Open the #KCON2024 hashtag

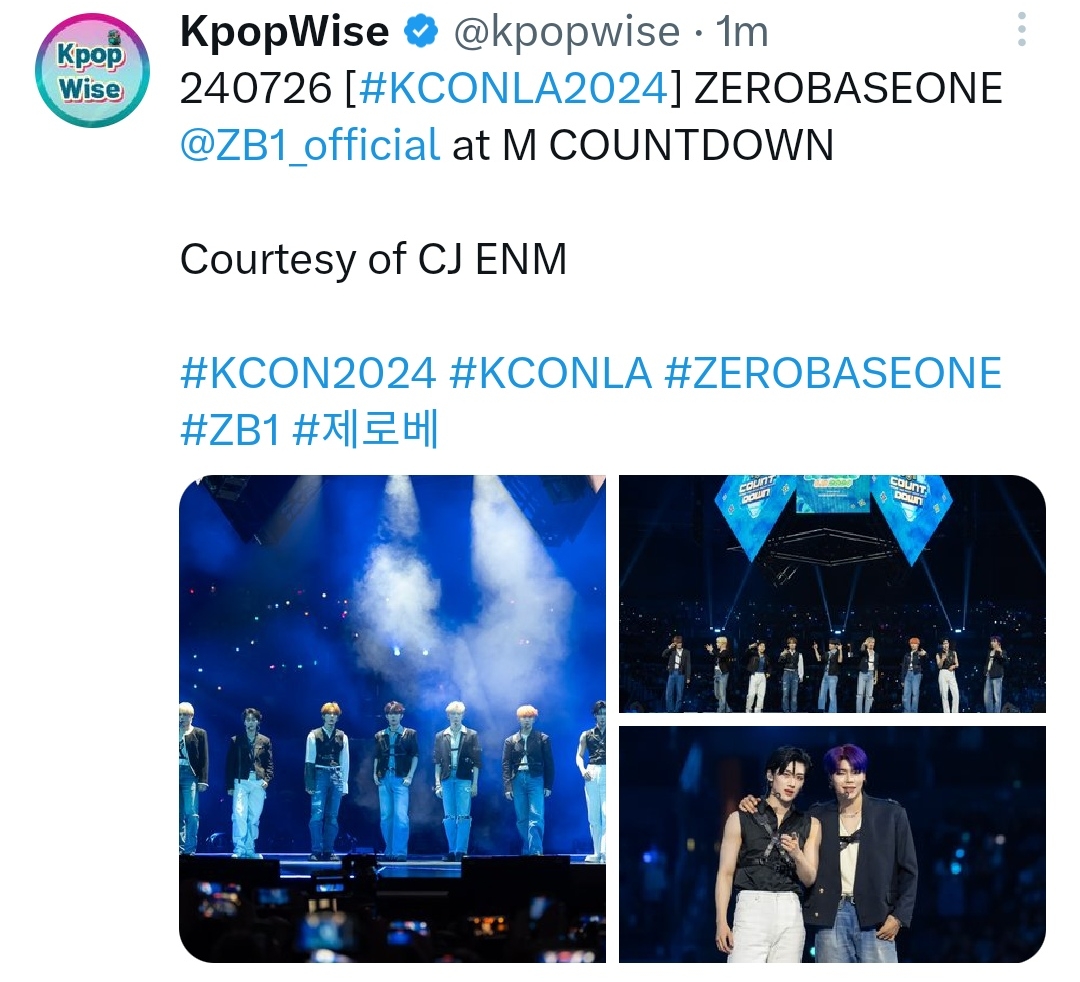click(x=308, y=373)
